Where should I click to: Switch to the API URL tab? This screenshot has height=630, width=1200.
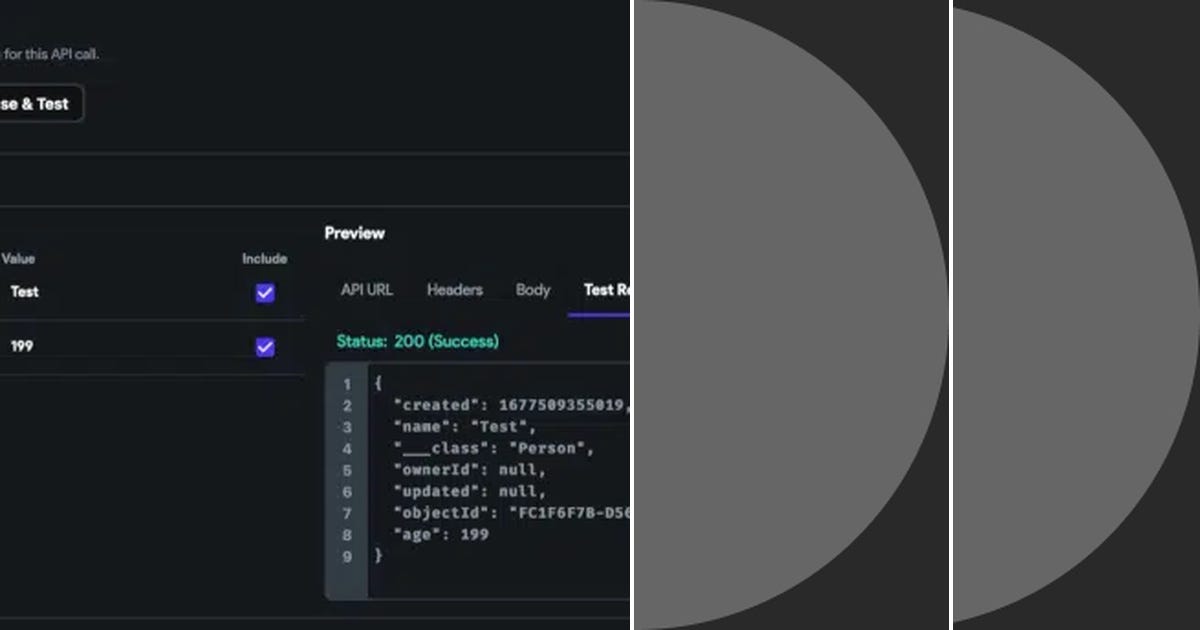point(365,290)
